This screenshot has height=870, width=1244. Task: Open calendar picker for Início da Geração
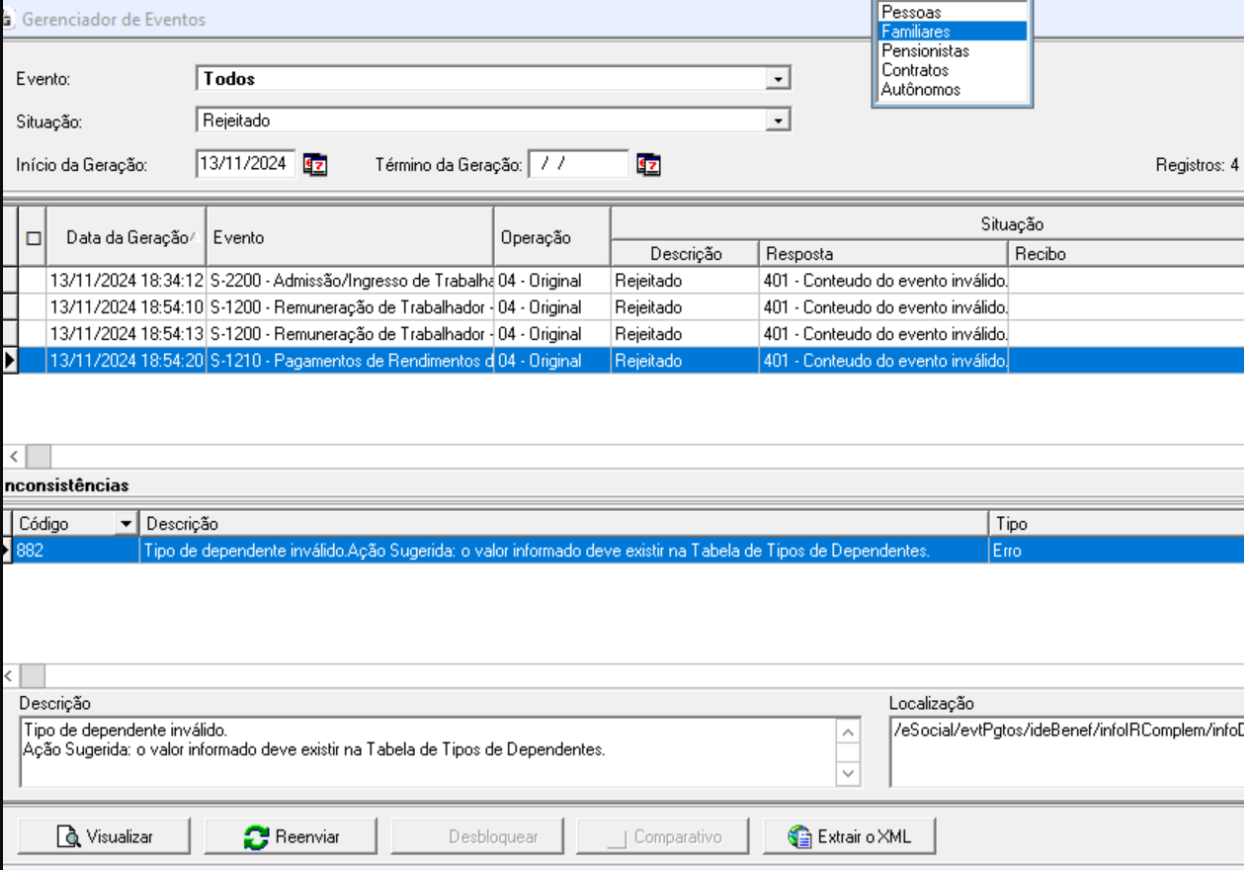(x=316, y=164)
